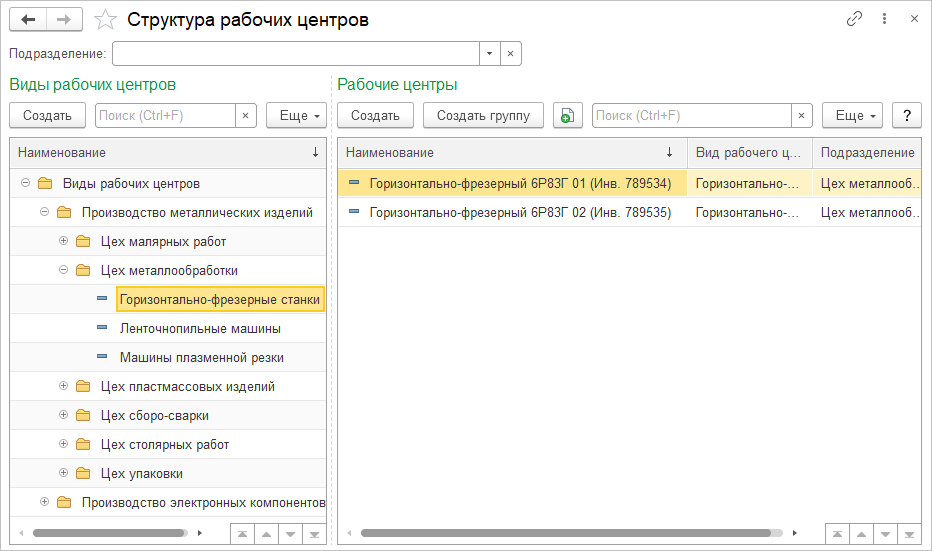Add the form to favorites with the star
The height and width of the screenshot is (551, 932).
pyautogui.click(x=104, y=19)
